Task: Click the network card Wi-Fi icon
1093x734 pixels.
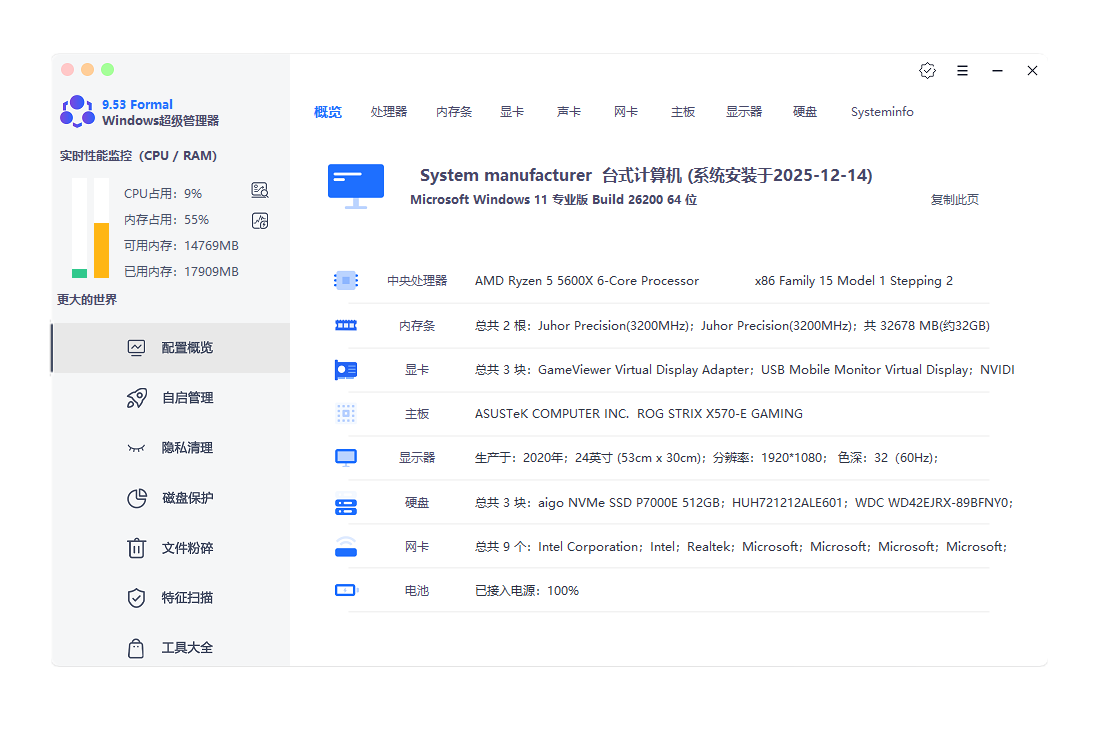Action: point(346,547)
